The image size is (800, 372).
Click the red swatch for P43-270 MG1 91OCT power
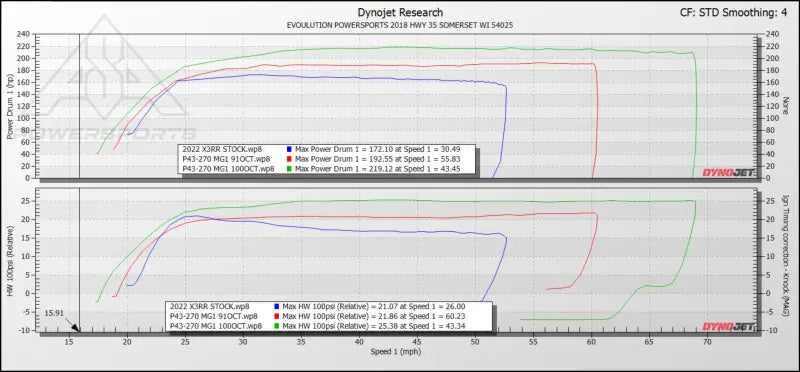tap(290, 159)
